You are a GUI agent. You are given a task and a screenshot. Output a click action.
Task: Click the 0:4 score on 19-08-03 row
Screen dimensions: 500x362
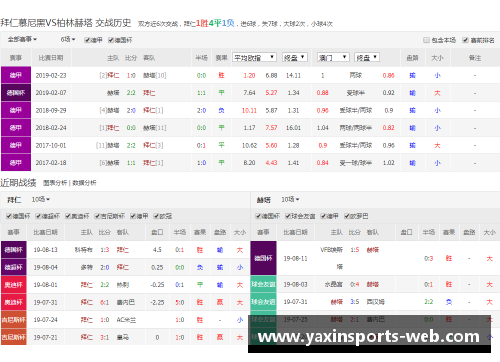(355, 284)
